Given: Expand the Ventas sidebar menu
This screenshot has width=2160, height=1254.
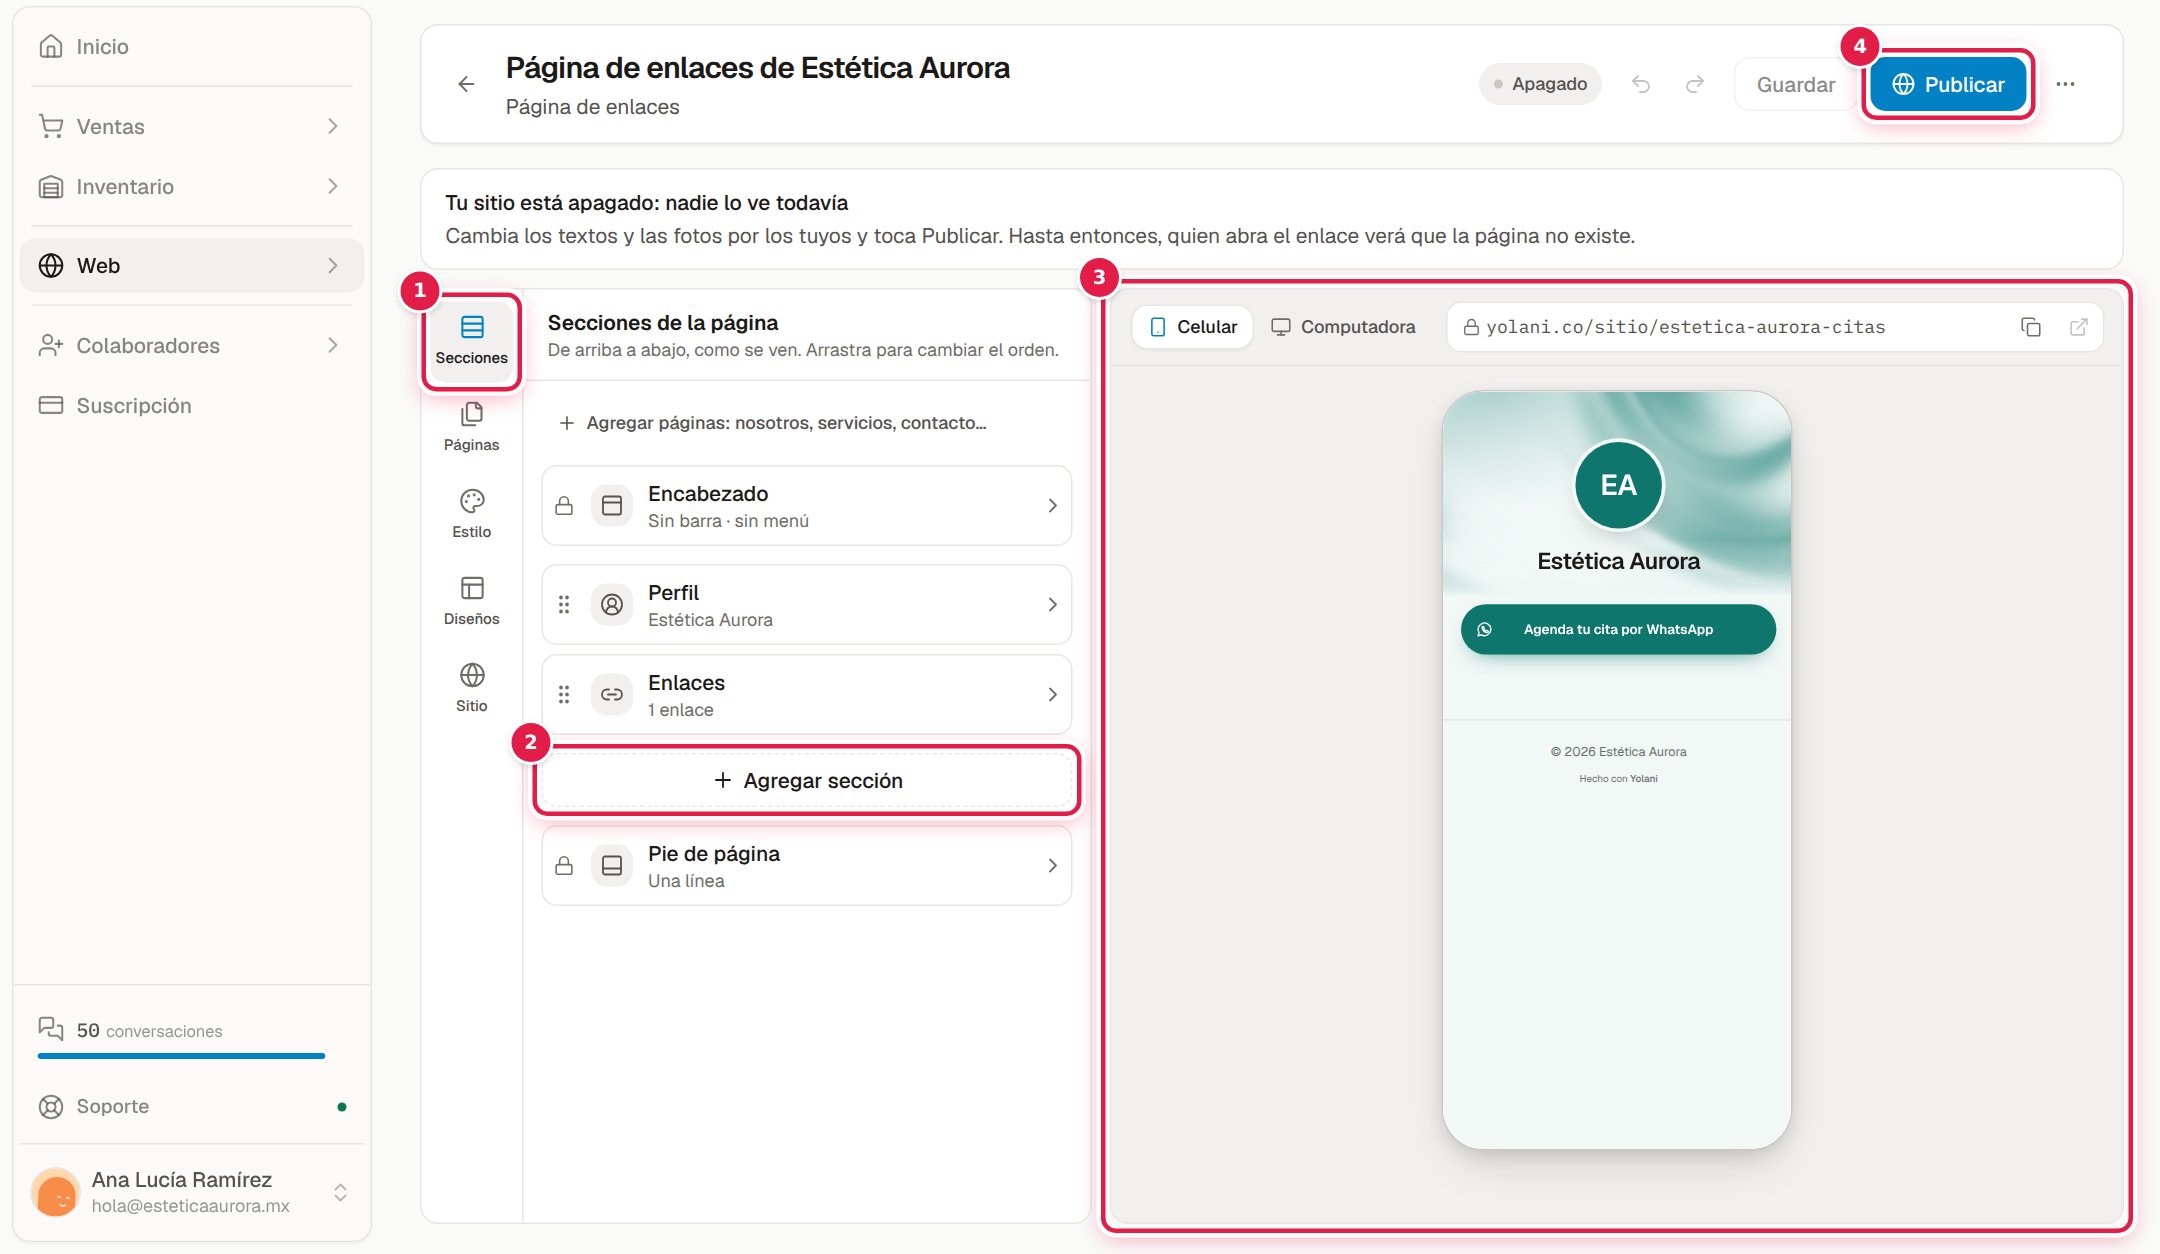Looking at the screenshot, I should [x=192, y=126].
